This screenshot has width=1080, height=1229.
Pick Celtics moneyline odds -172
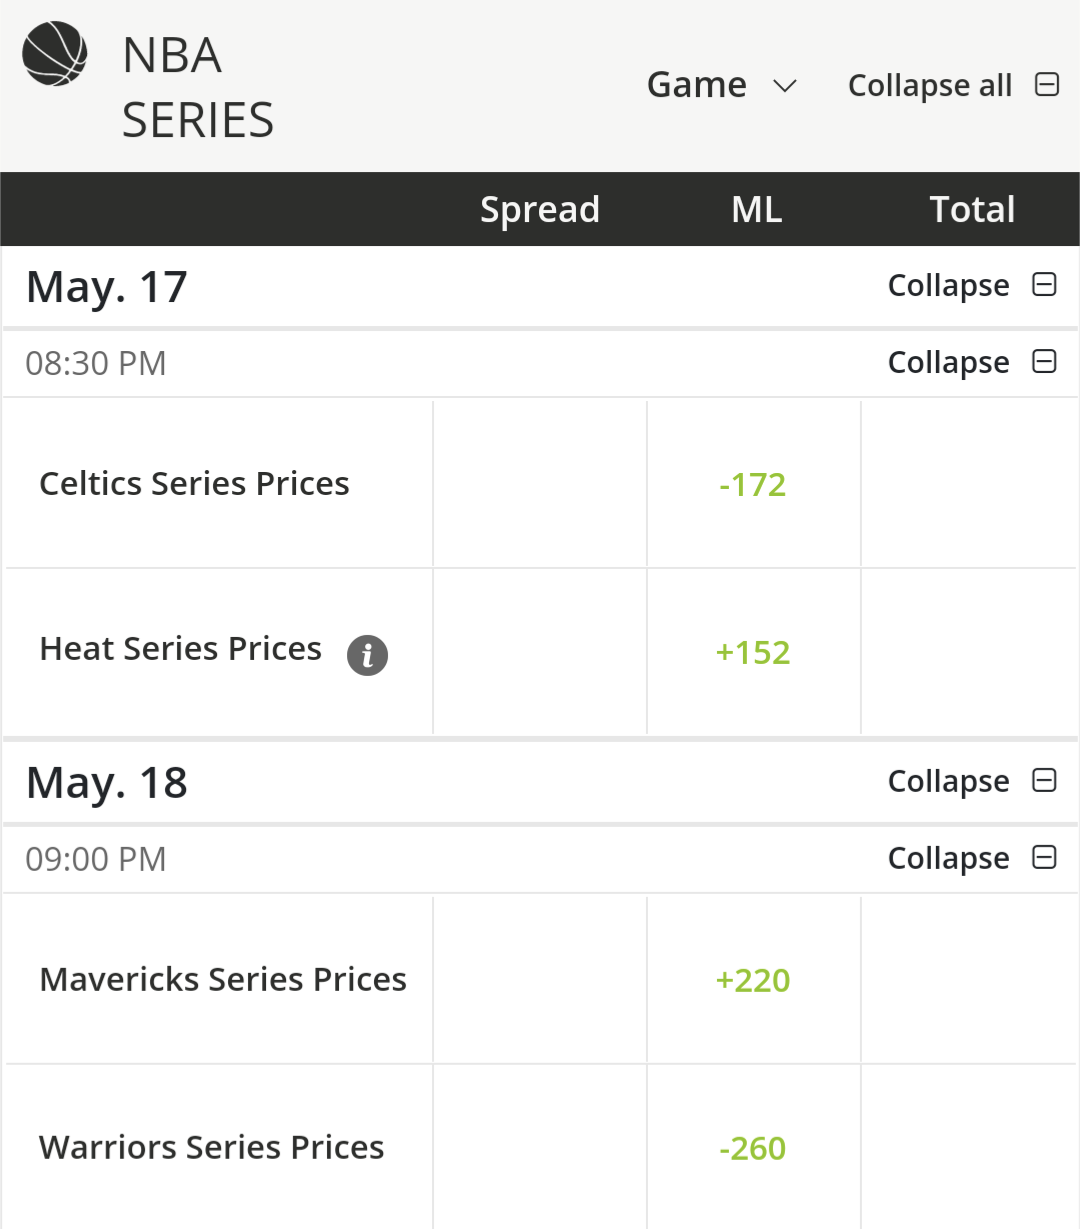(x=753, y=485)
